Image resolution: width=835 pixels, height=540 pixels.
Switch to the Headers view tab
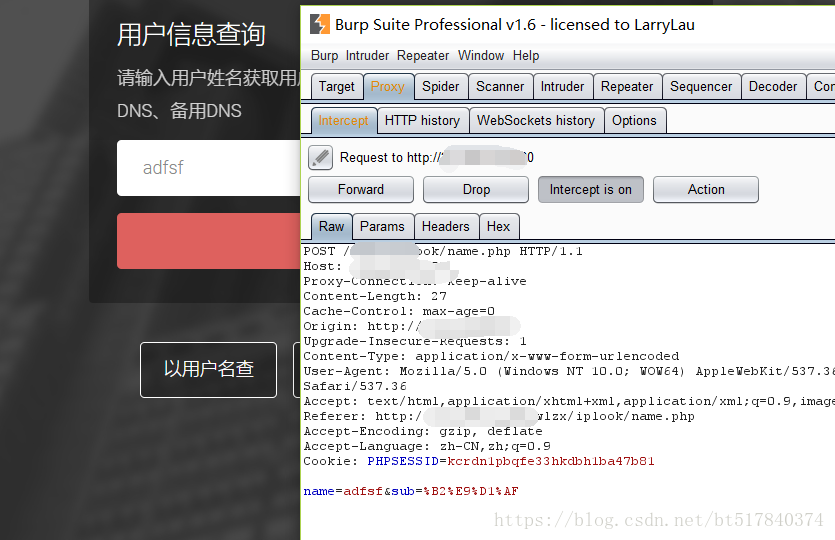(446, 226)
